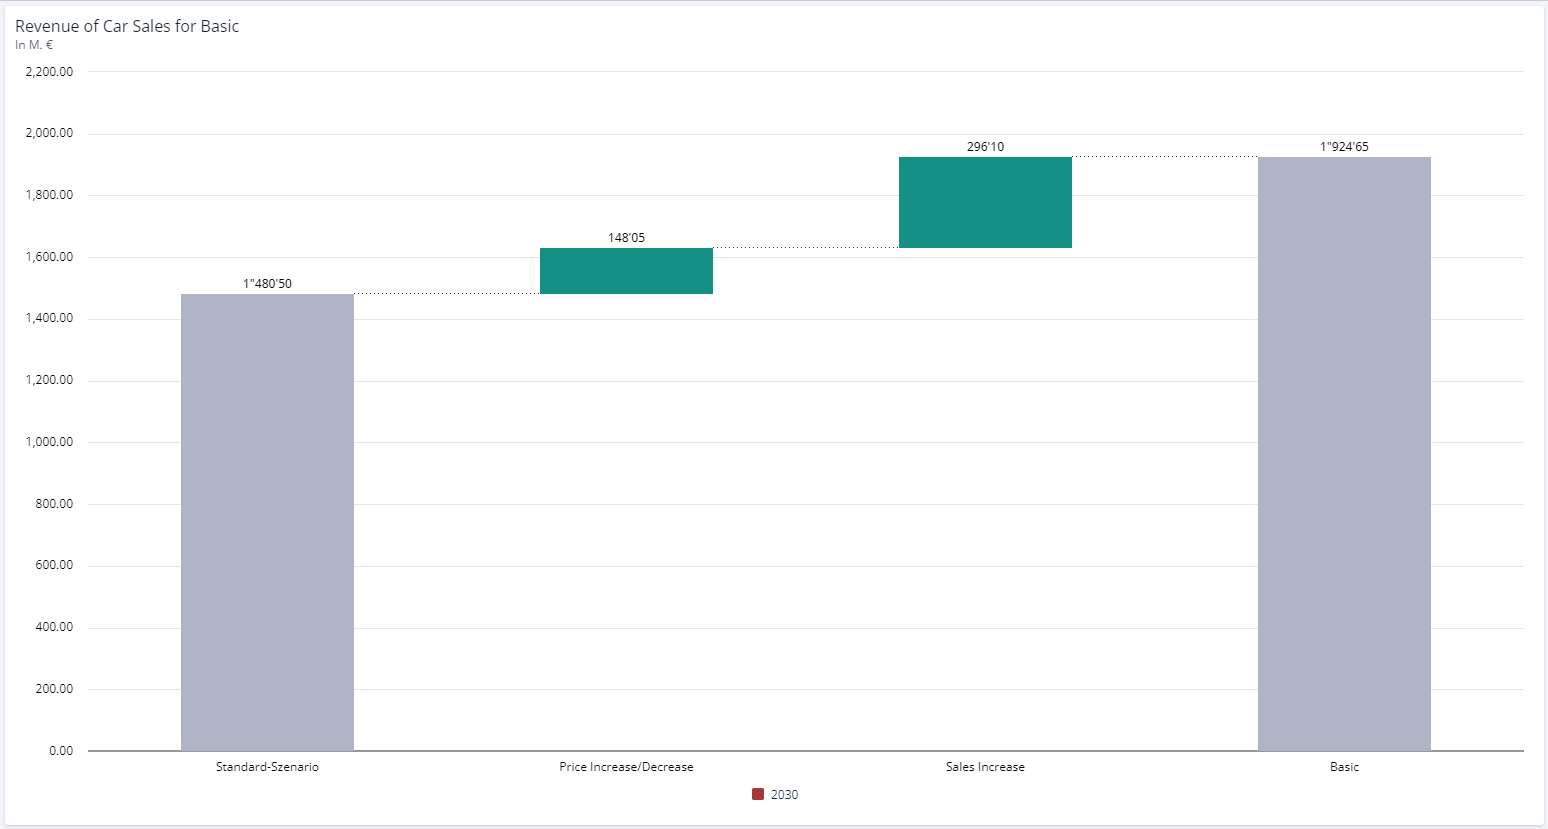Click the Price Increase/Decrease axis label

[626, 767]
